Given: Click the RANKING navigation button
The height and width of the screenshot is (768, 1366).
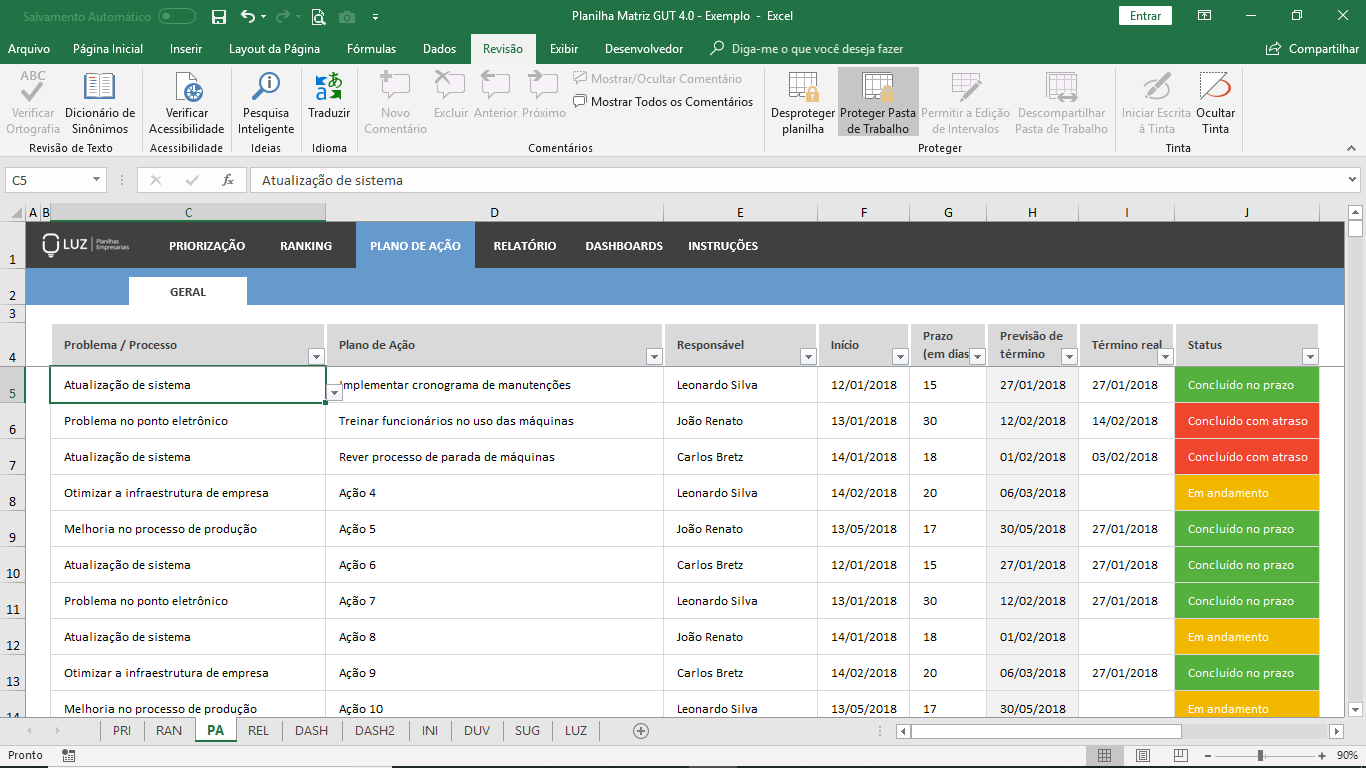Looking at the screenshot, I should [306, 246].
